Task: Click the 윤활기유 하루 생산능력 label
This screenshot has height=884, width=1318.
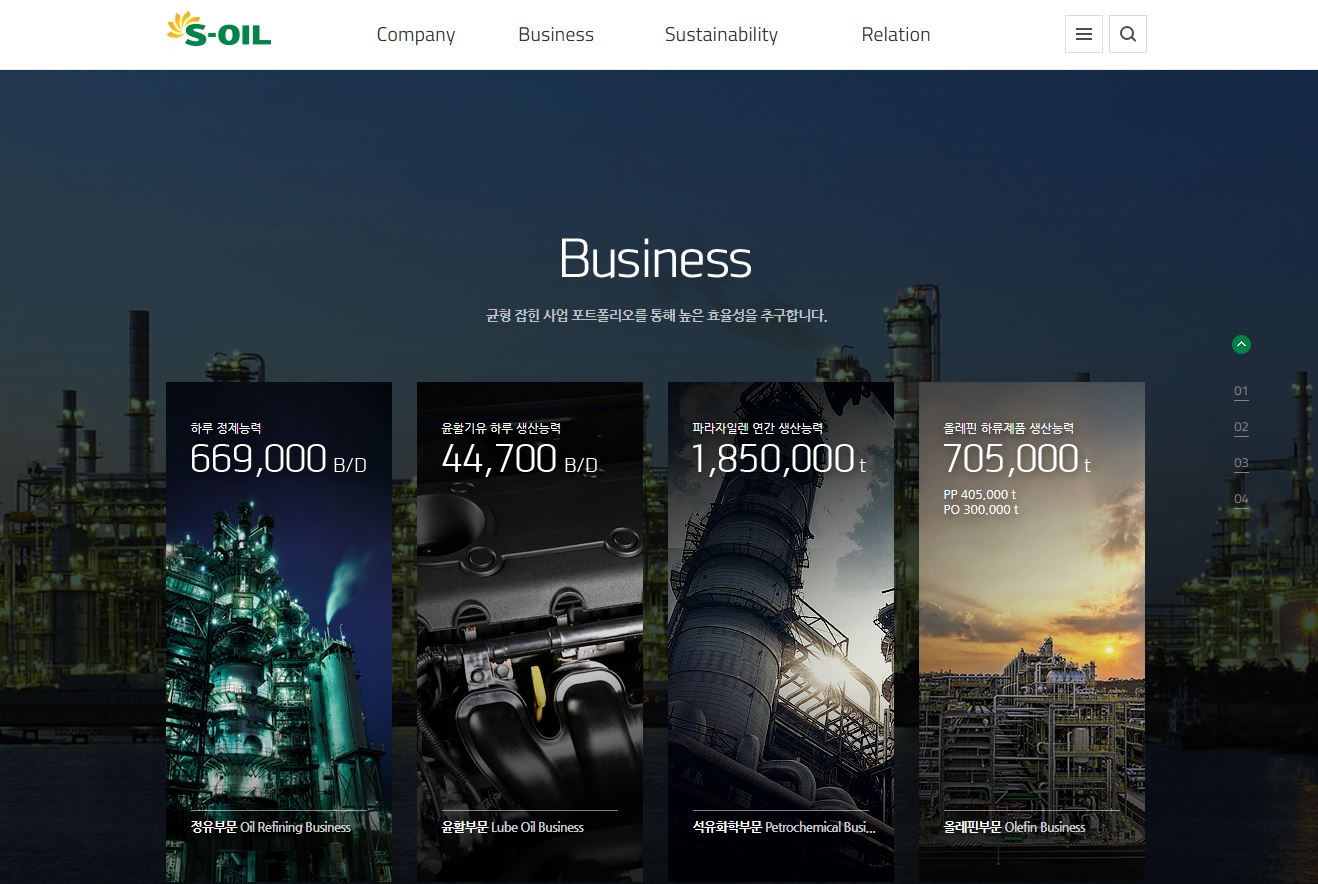Action: tap(501, 428)
